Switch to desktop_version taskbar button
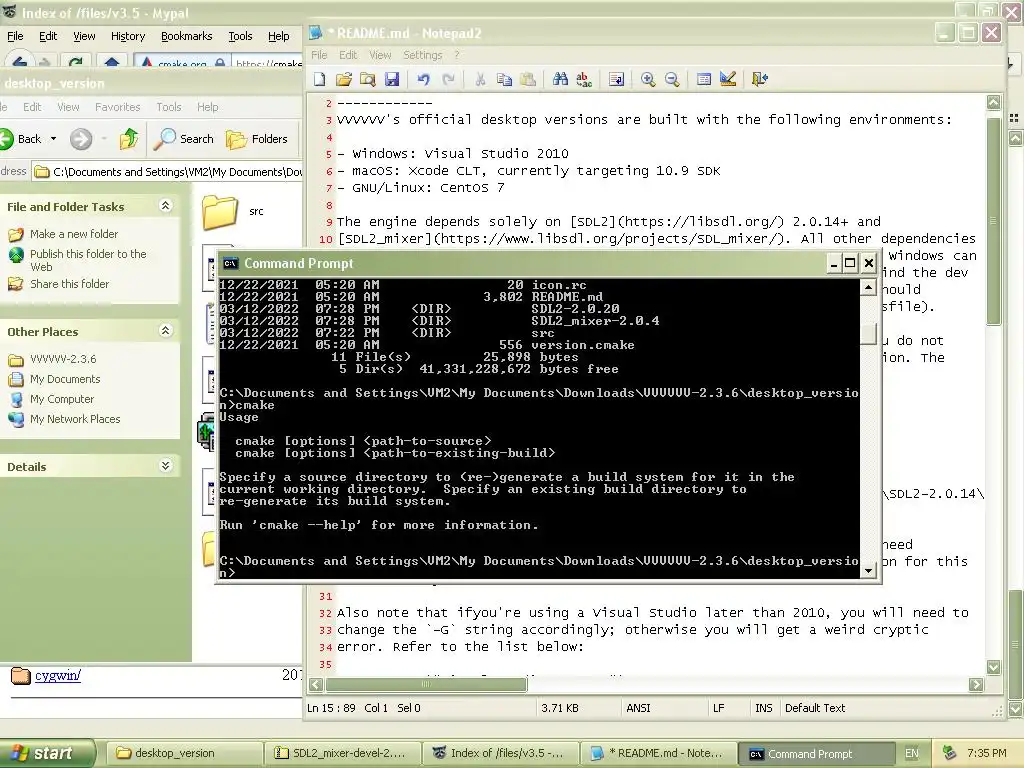1024x768 pixels. click(183, 753)
